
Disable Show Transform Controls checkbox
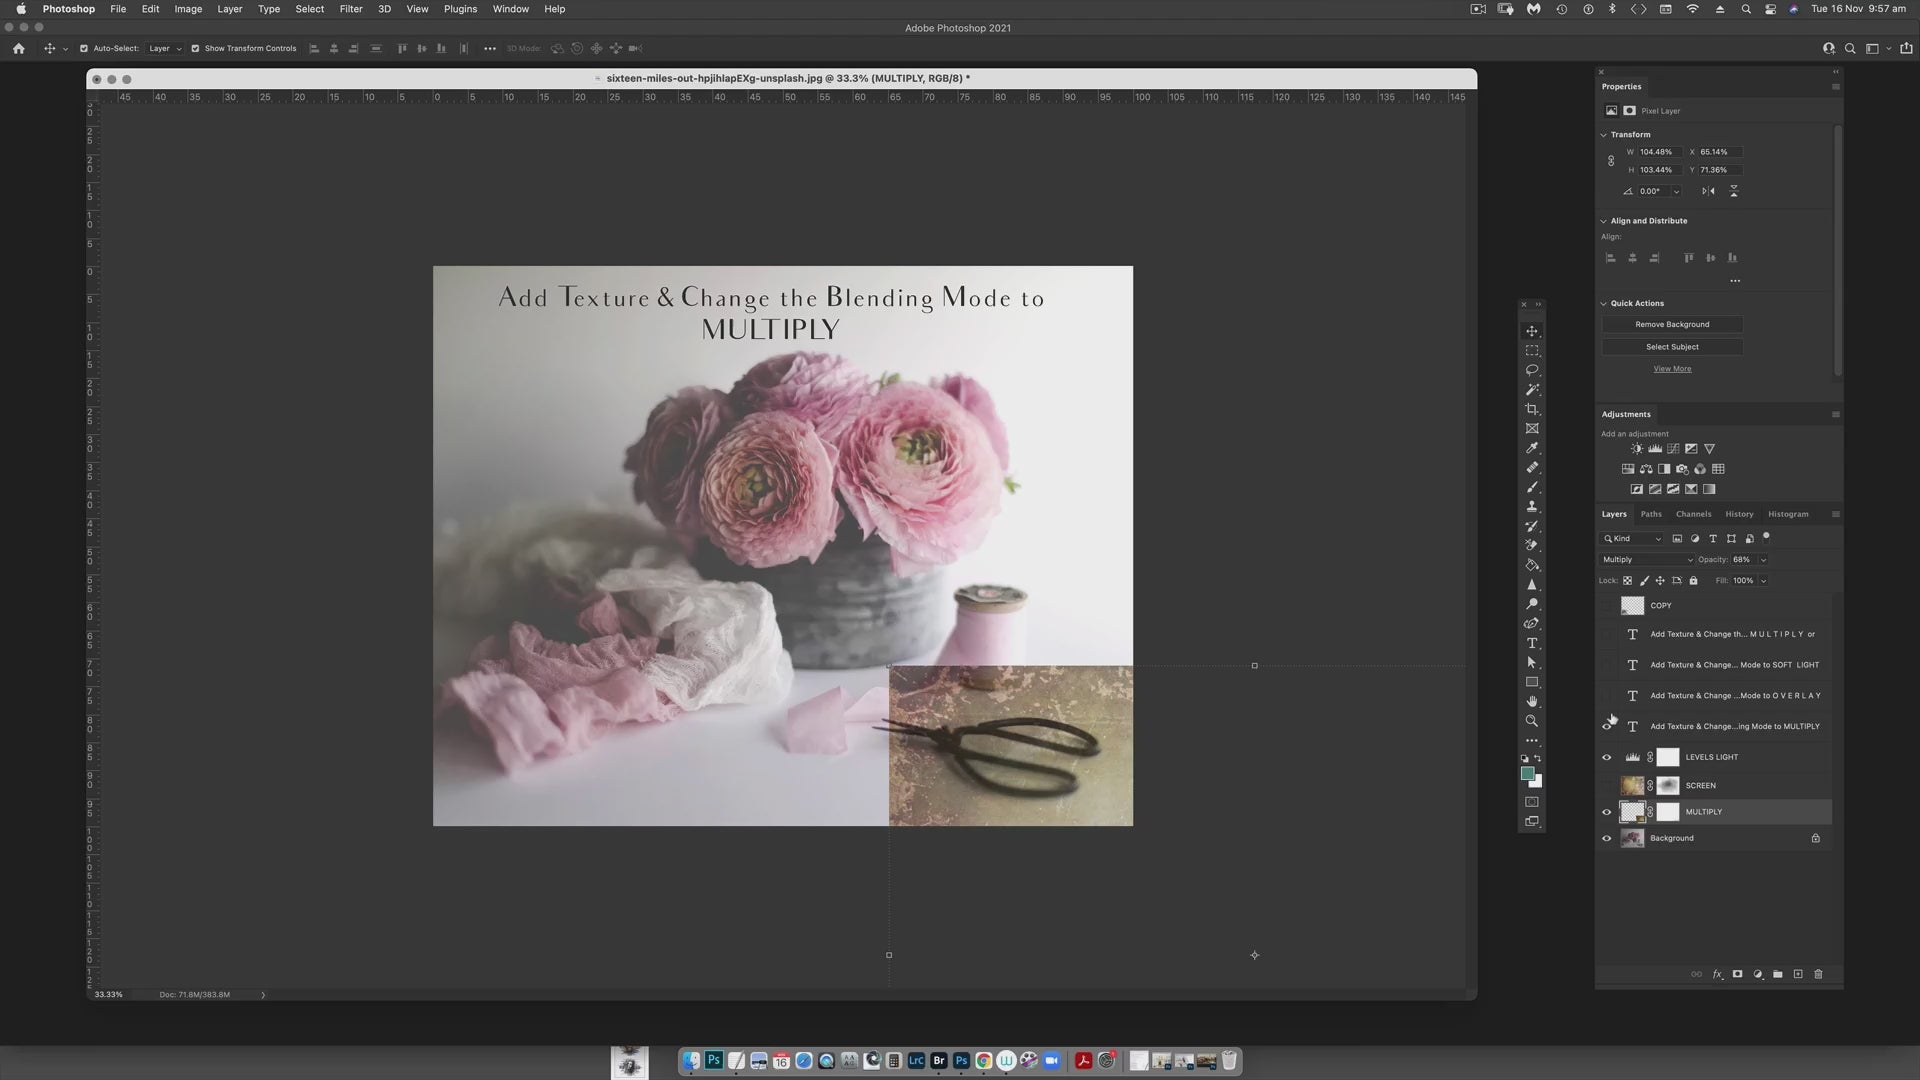point(195,48)
